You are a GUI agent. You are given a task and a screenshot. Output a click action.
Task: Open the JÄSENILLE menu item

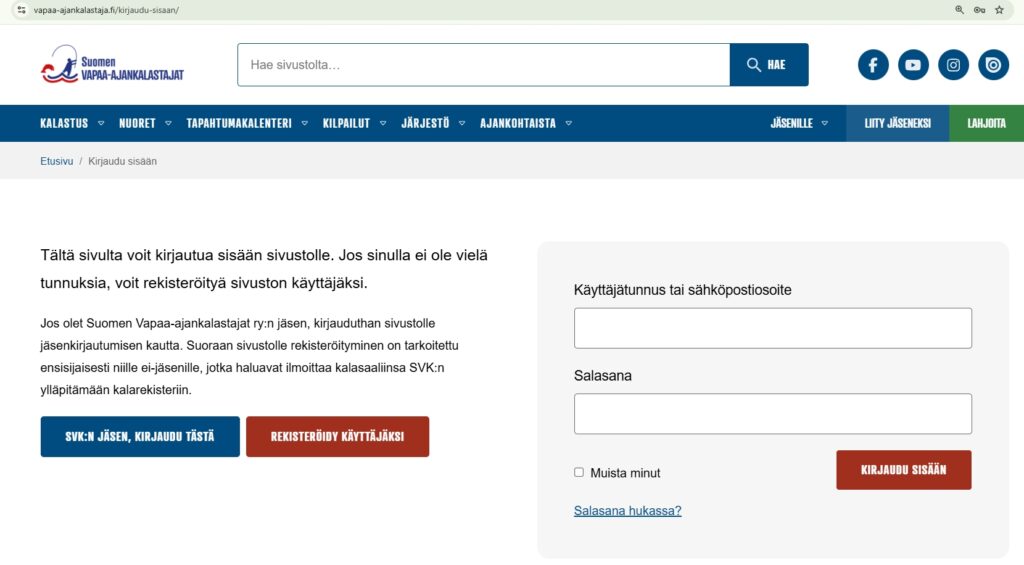792,123
